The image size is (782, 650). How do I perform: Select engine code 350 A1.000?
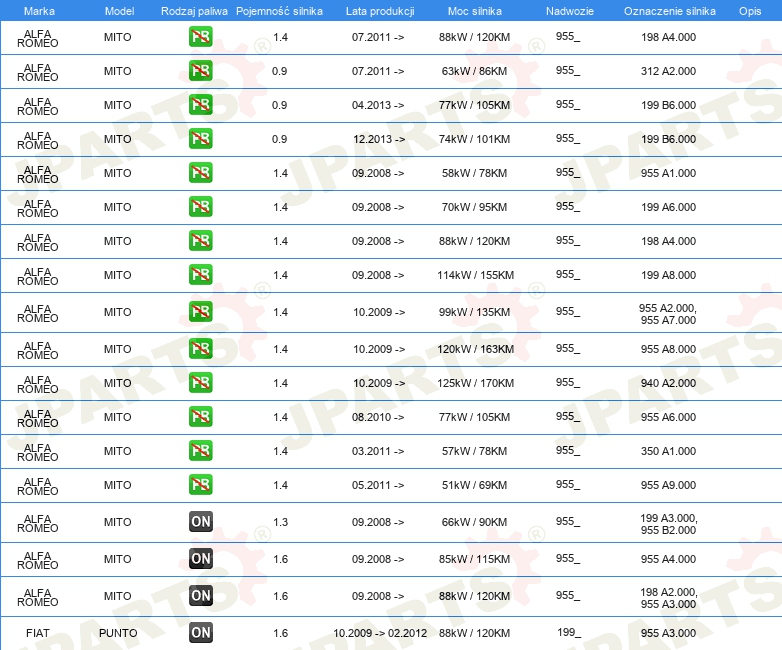tap(668, 451)
